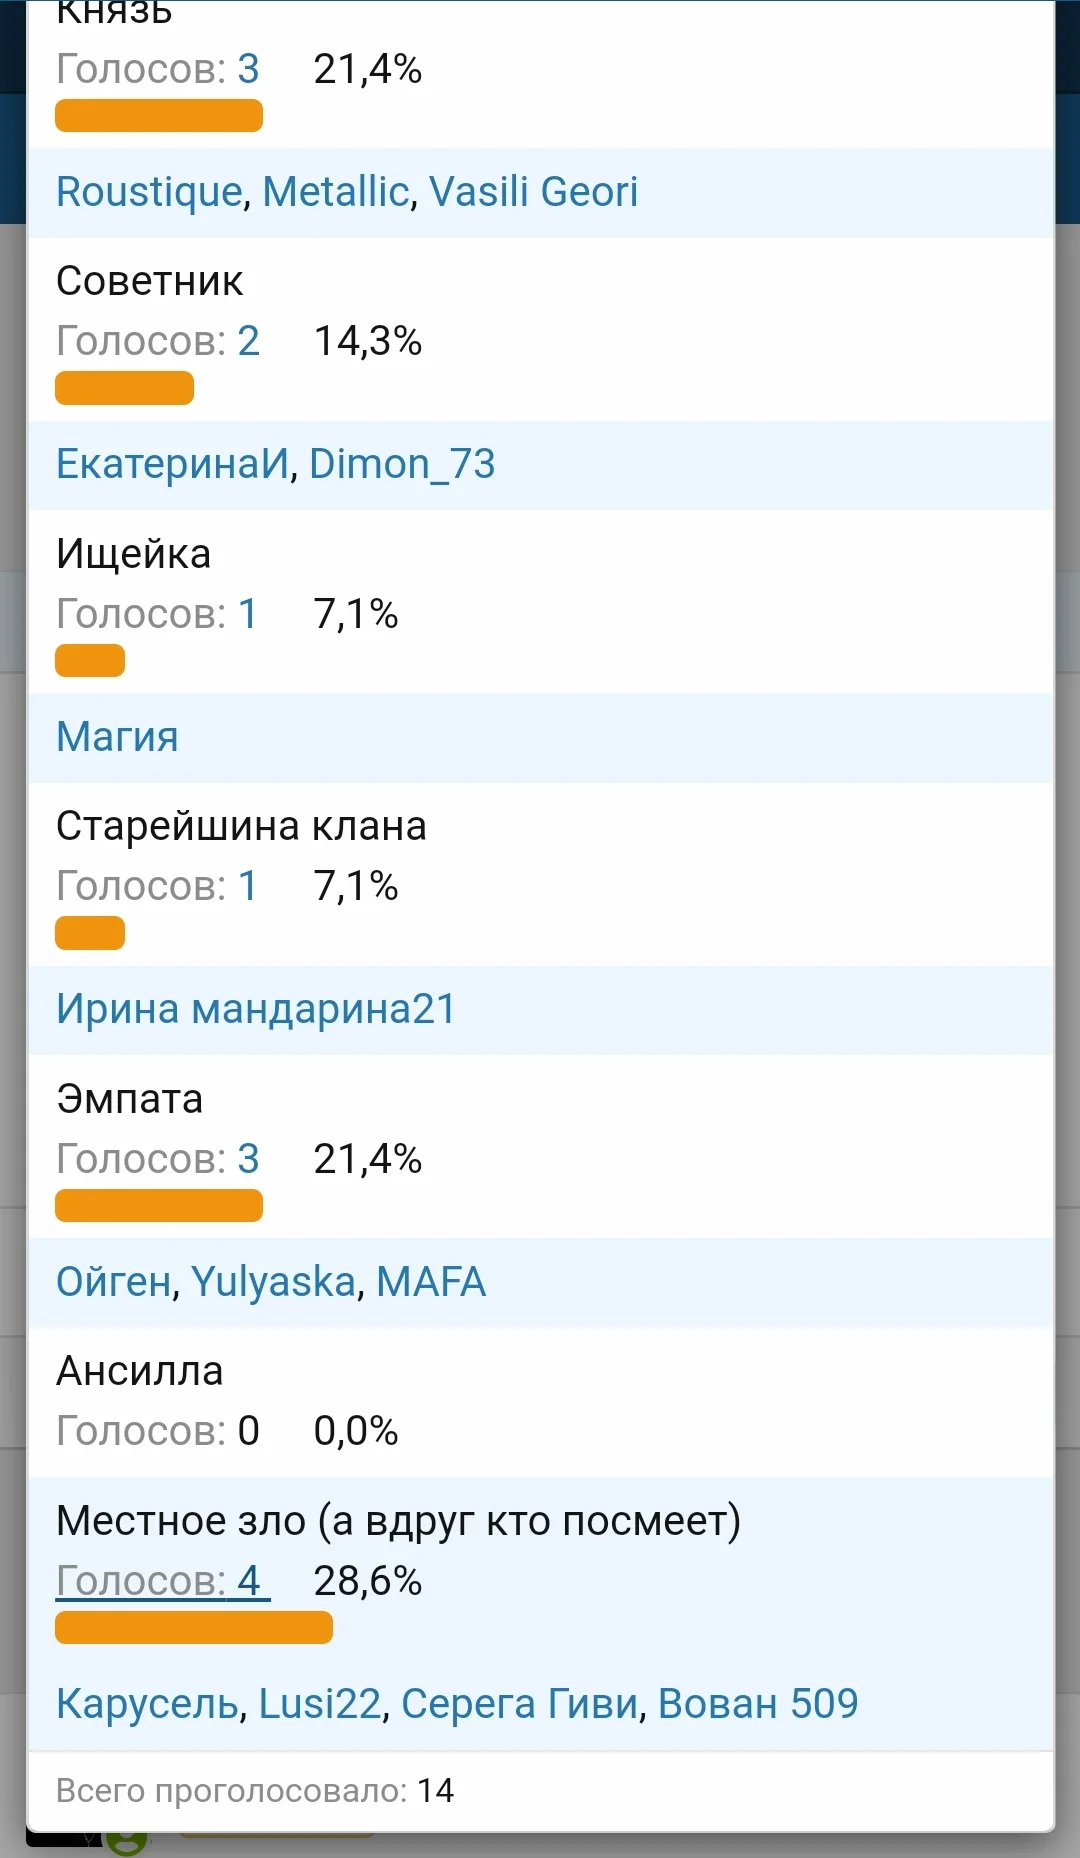The image size is (1080, 1858).
Task: Click the ЕкатеринаИ username
Action: coord(172,464)
